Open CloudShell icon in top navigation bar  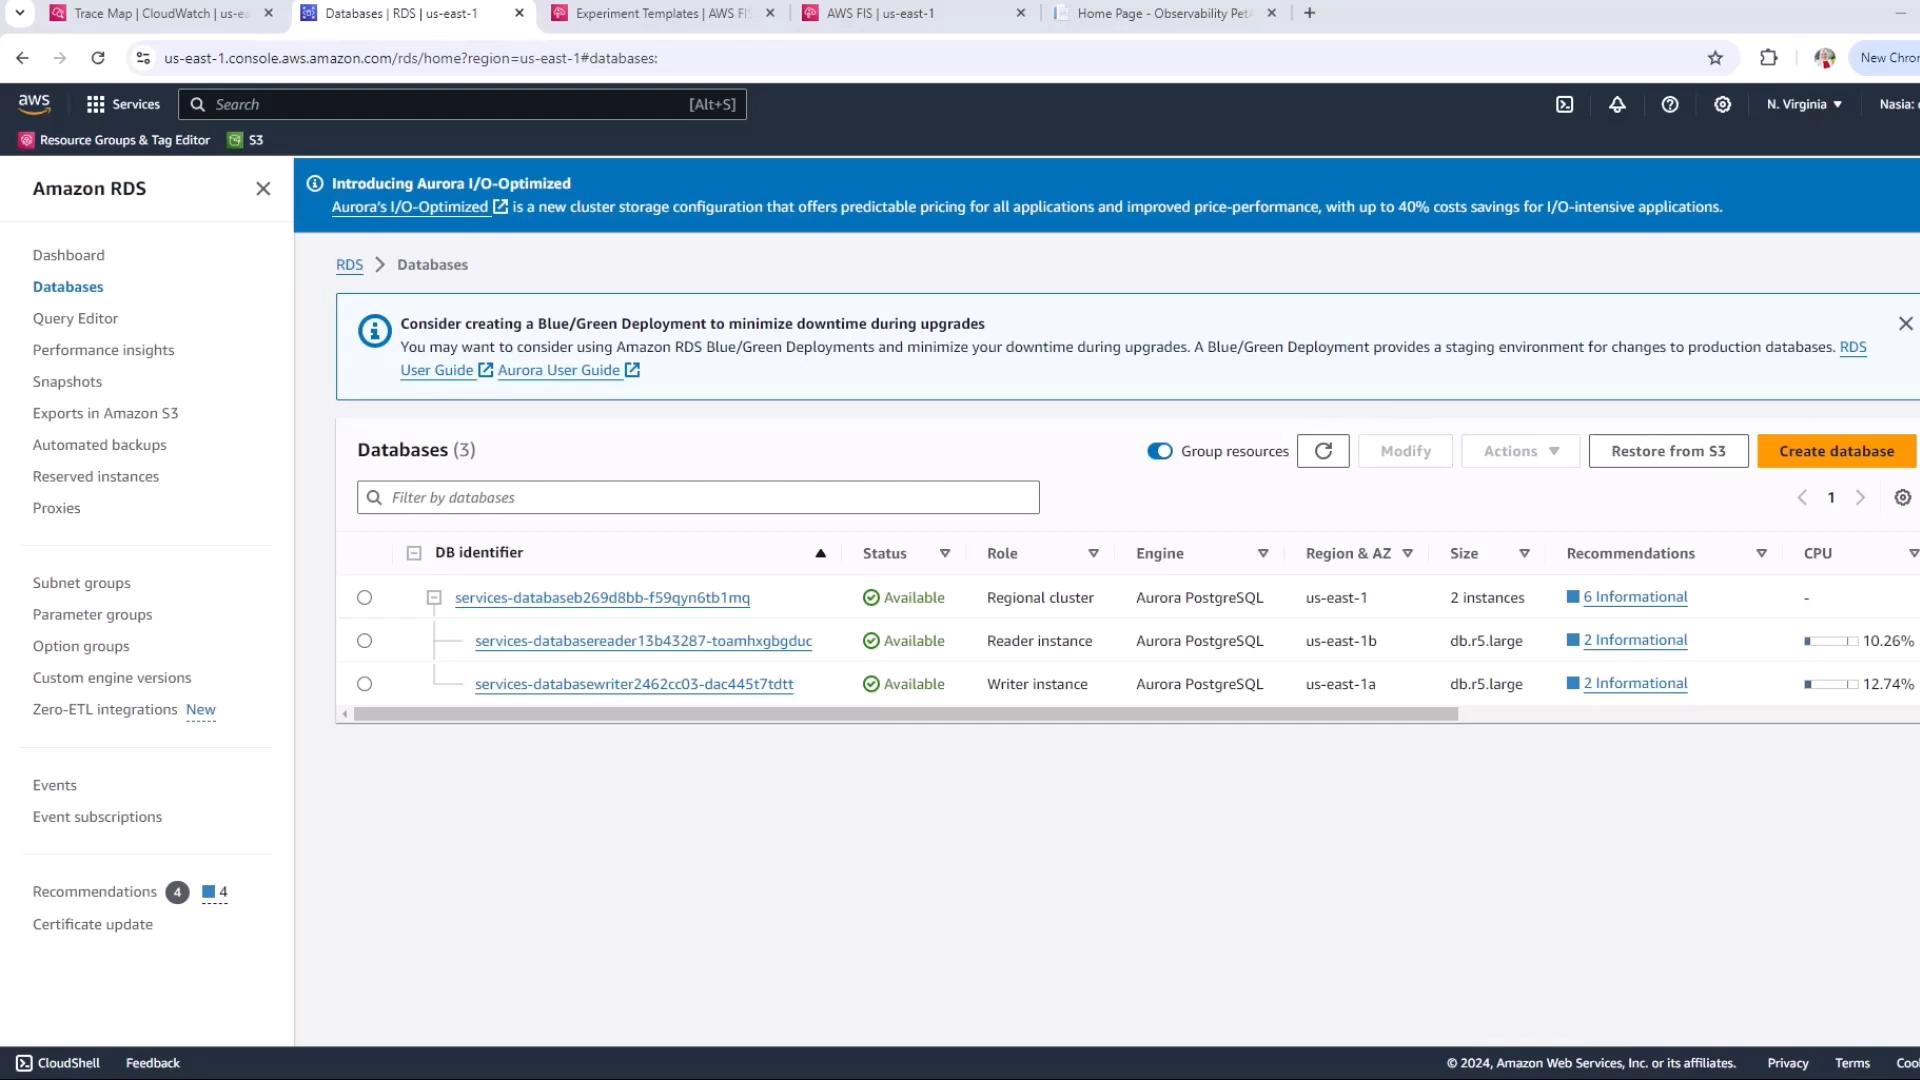[x=1565, y=104]
